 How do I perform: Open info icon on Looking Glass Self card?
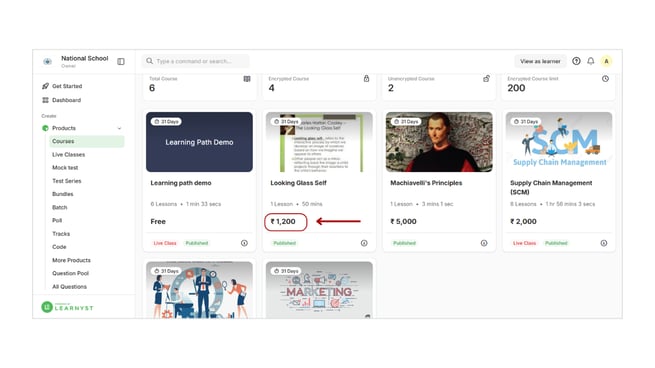point(364,243)
